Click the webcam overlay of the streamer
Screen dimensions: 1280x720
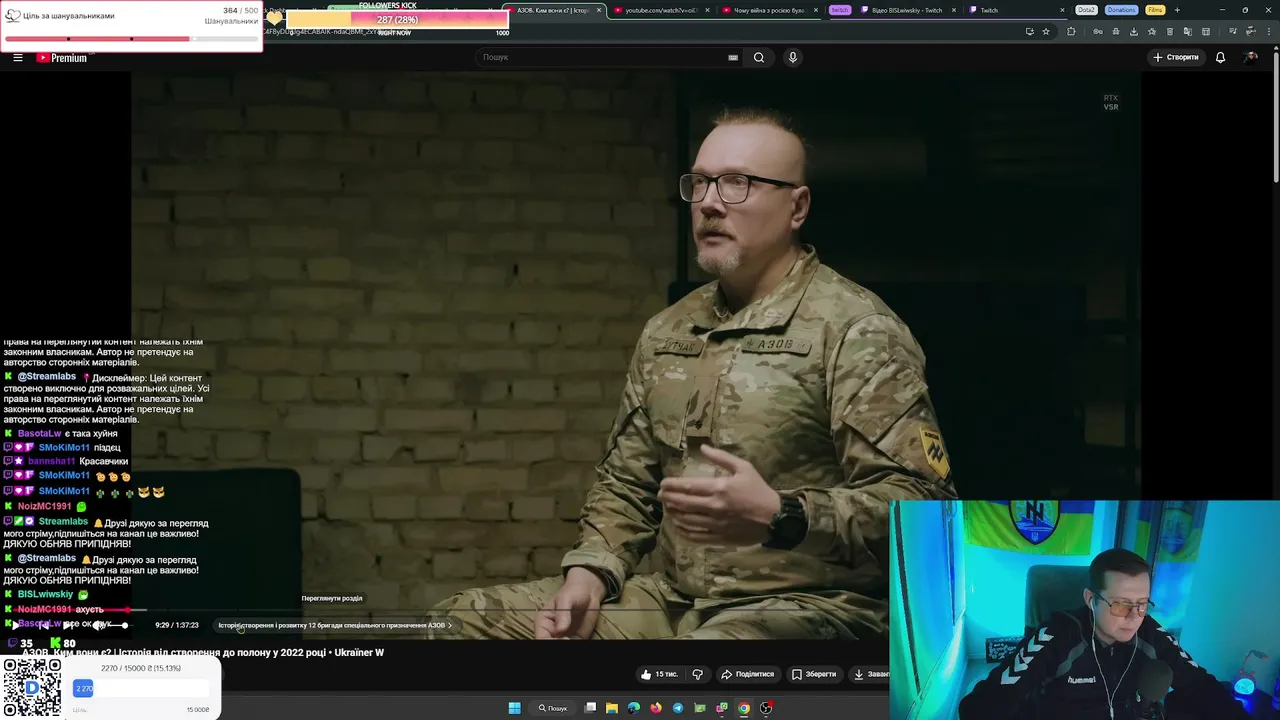[1084, 609]
